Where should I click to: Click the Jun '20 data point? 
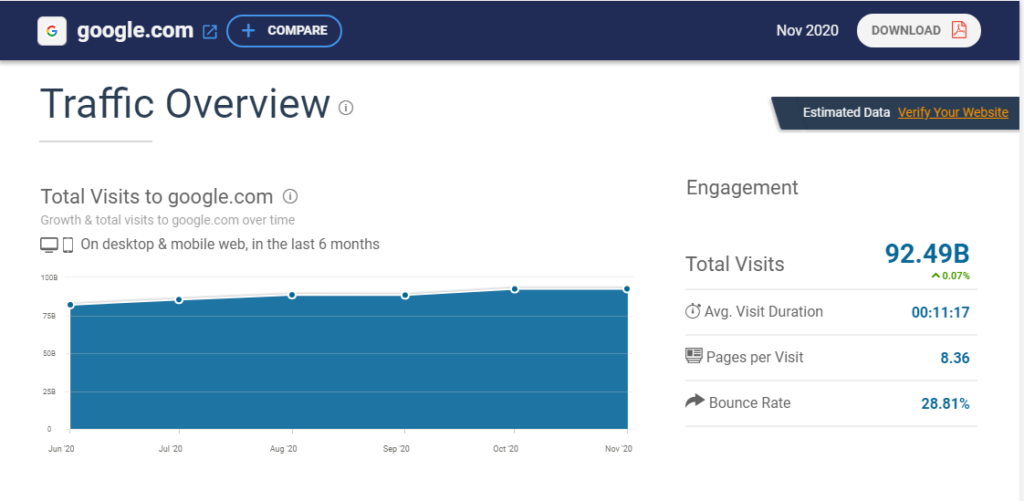(x=70, y=305)
